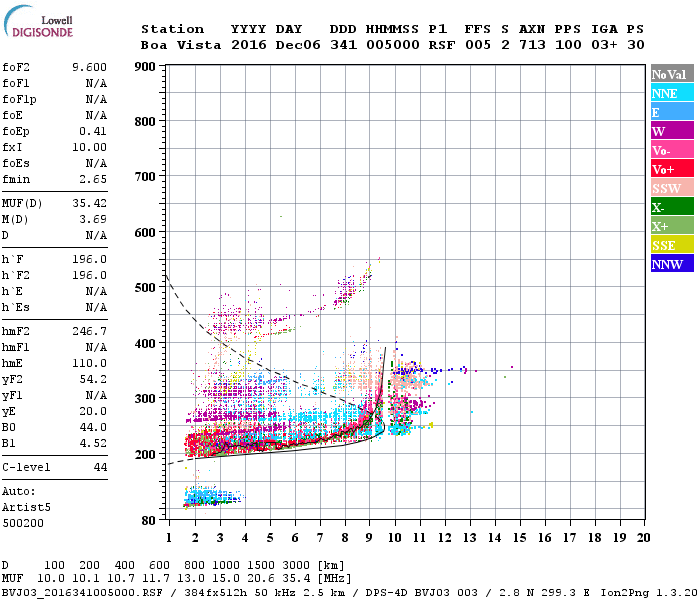This screenshot has height=600, width=700.
Task: Click the yE value 20.0
Action: click(x=93, y=412)
